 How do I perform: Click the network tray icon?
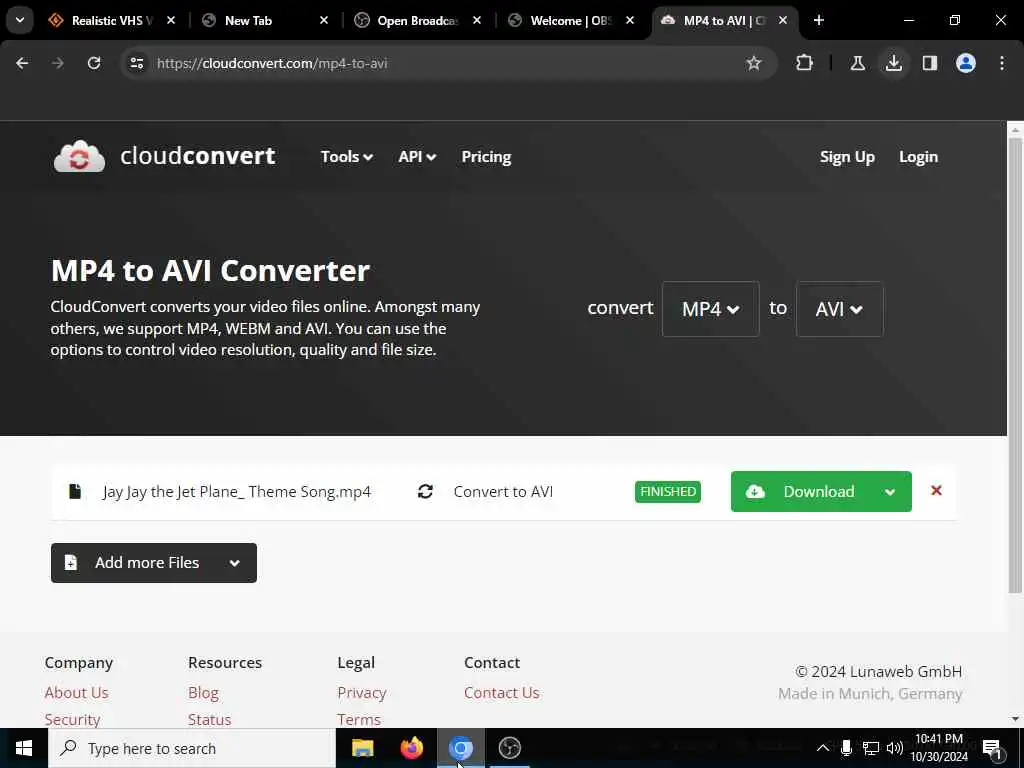[x=871, y=748]
